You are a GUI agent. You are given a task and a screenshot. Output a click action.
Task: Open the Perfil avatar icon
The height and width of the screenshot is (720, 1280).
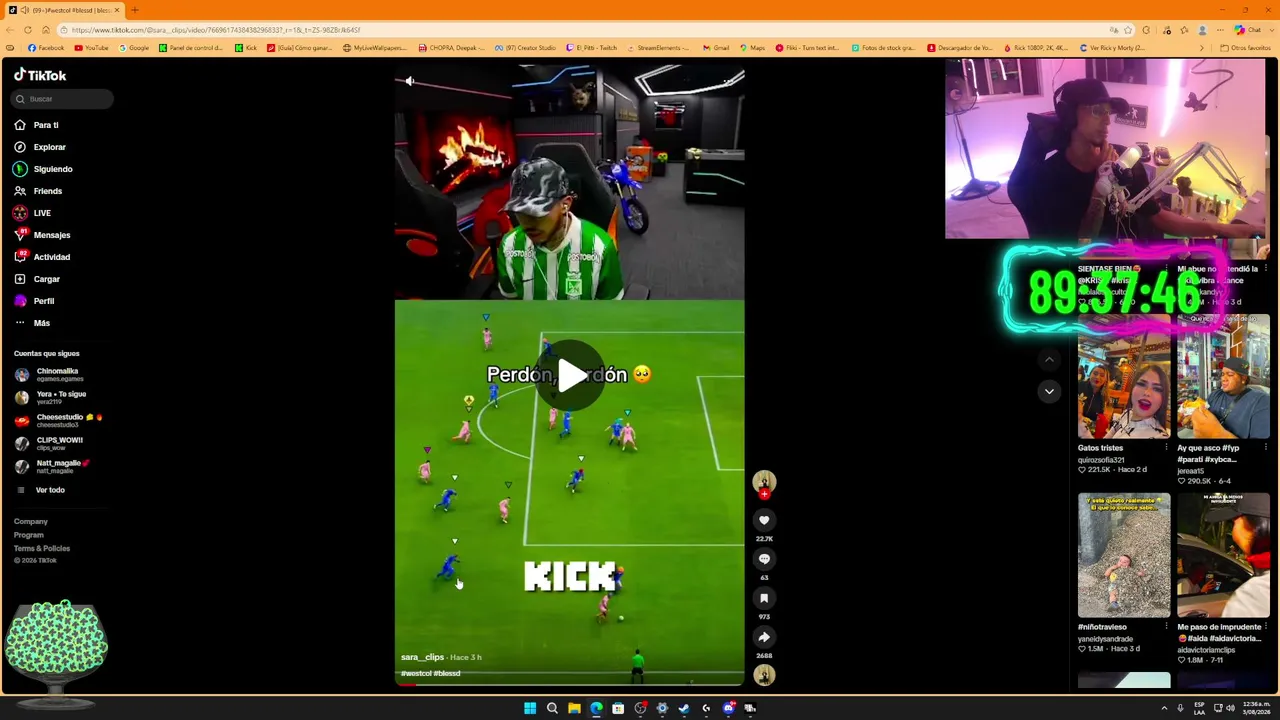click(x=20, y=301)
